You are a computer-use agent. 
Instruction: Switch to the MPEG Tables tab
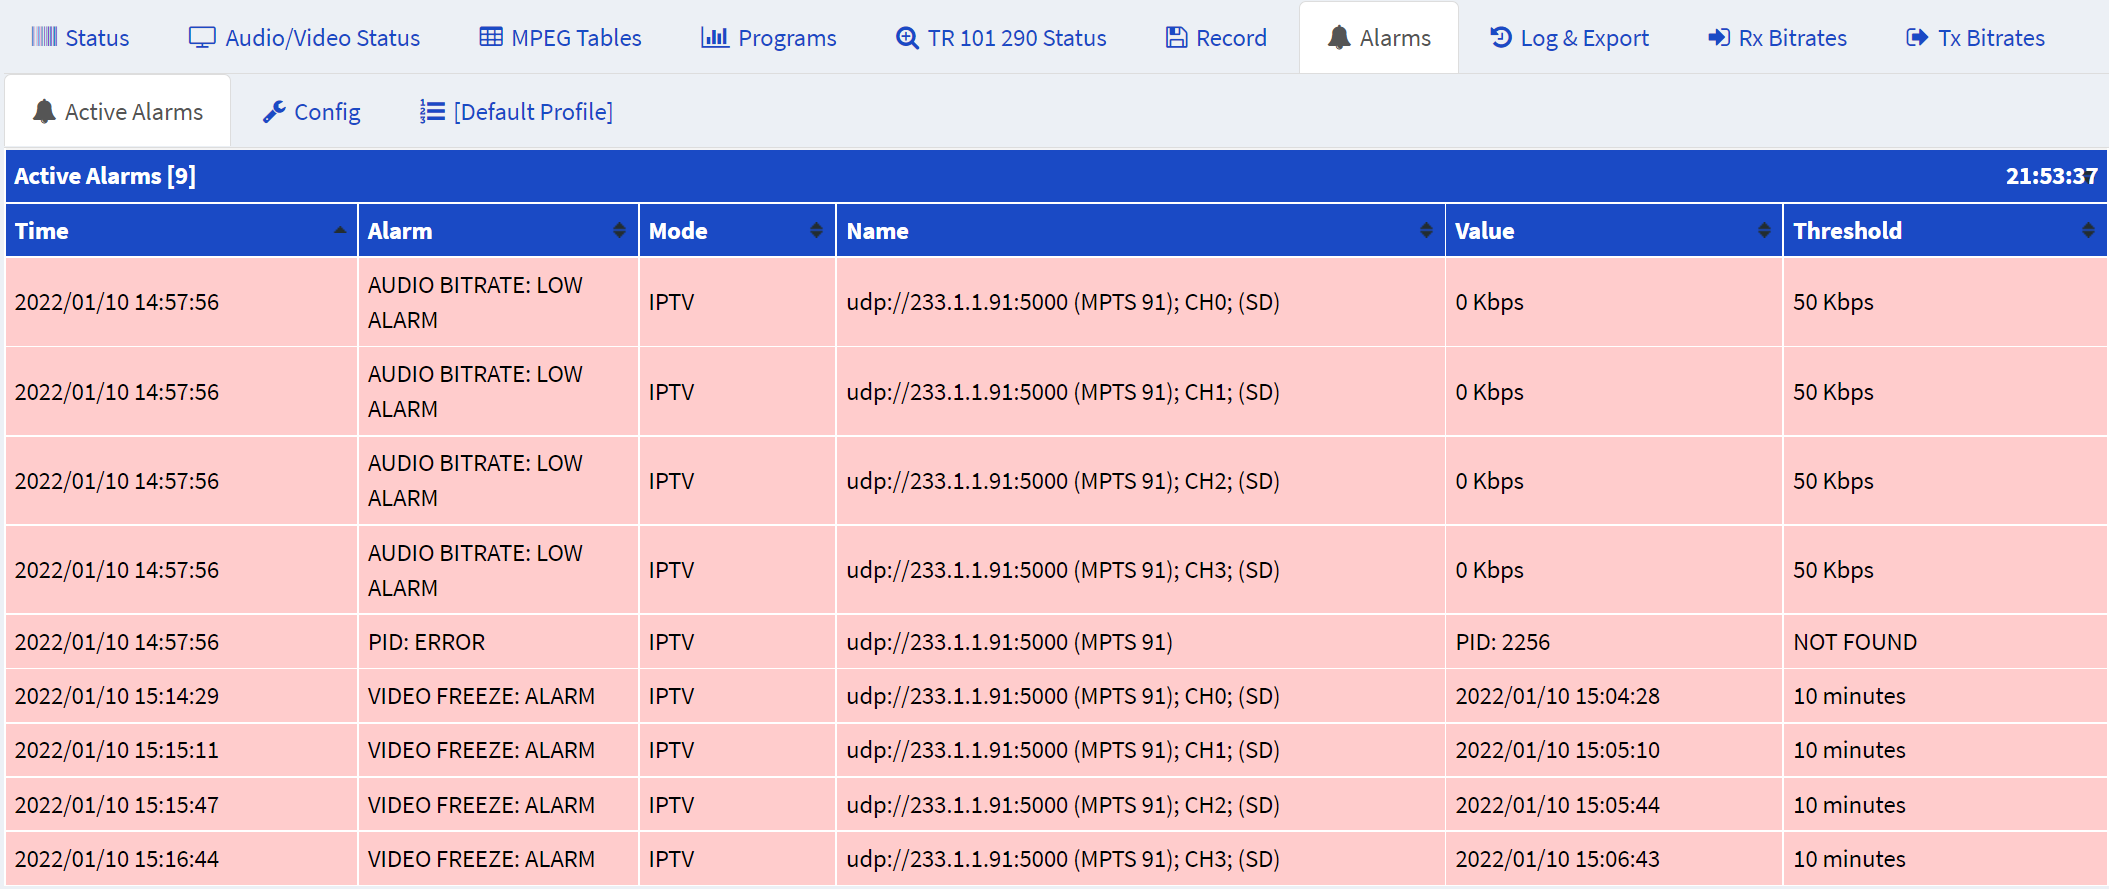click(560, 37)
